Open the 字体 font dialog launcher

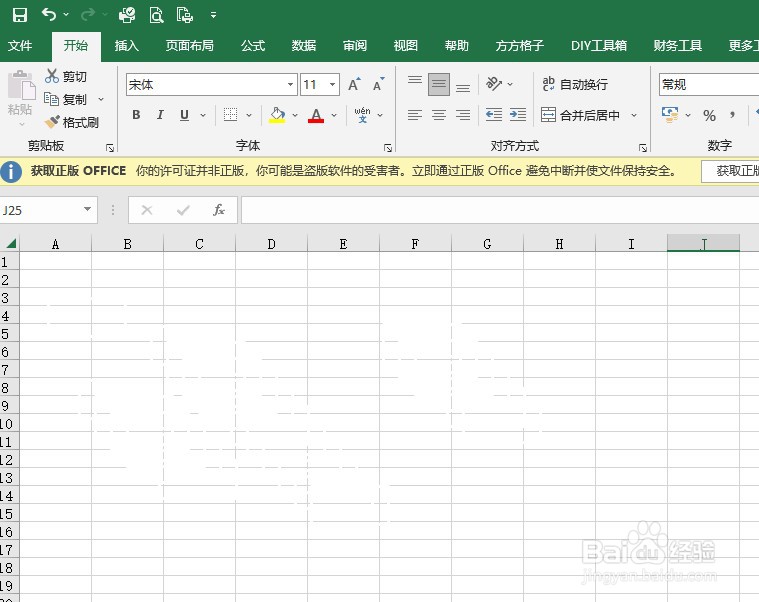(388, 148)
